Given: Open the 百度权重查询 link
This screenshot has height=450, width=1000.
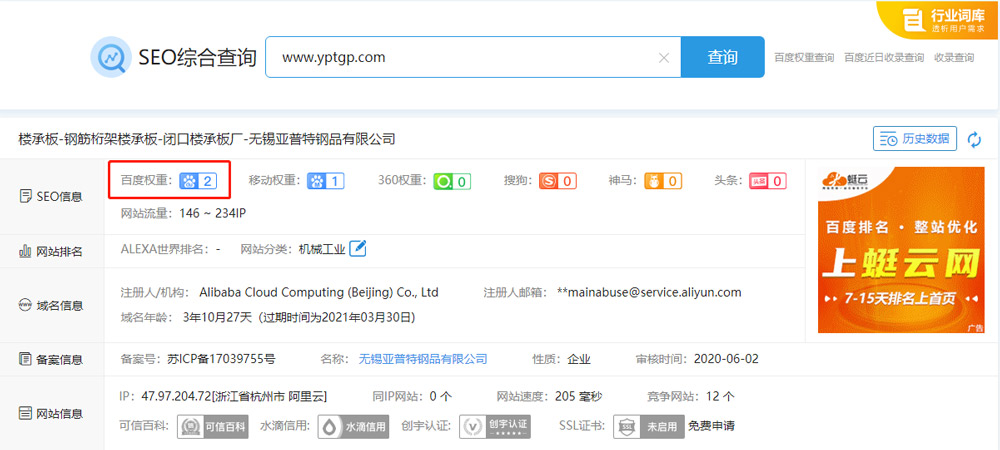Looking at the screenshot, I should point(804,58).
